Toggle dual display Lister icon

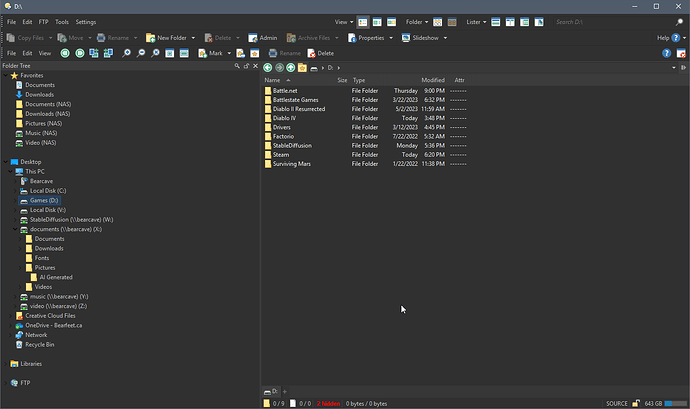[510, 22]
